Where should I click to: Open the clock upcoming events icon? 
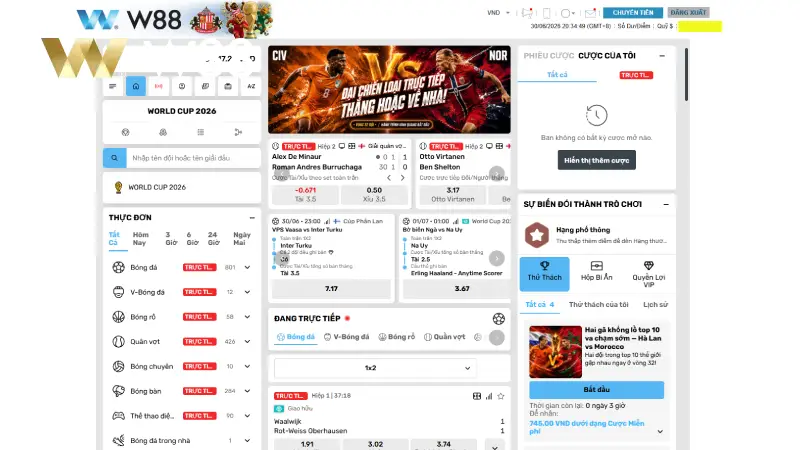tap(182, 86)
